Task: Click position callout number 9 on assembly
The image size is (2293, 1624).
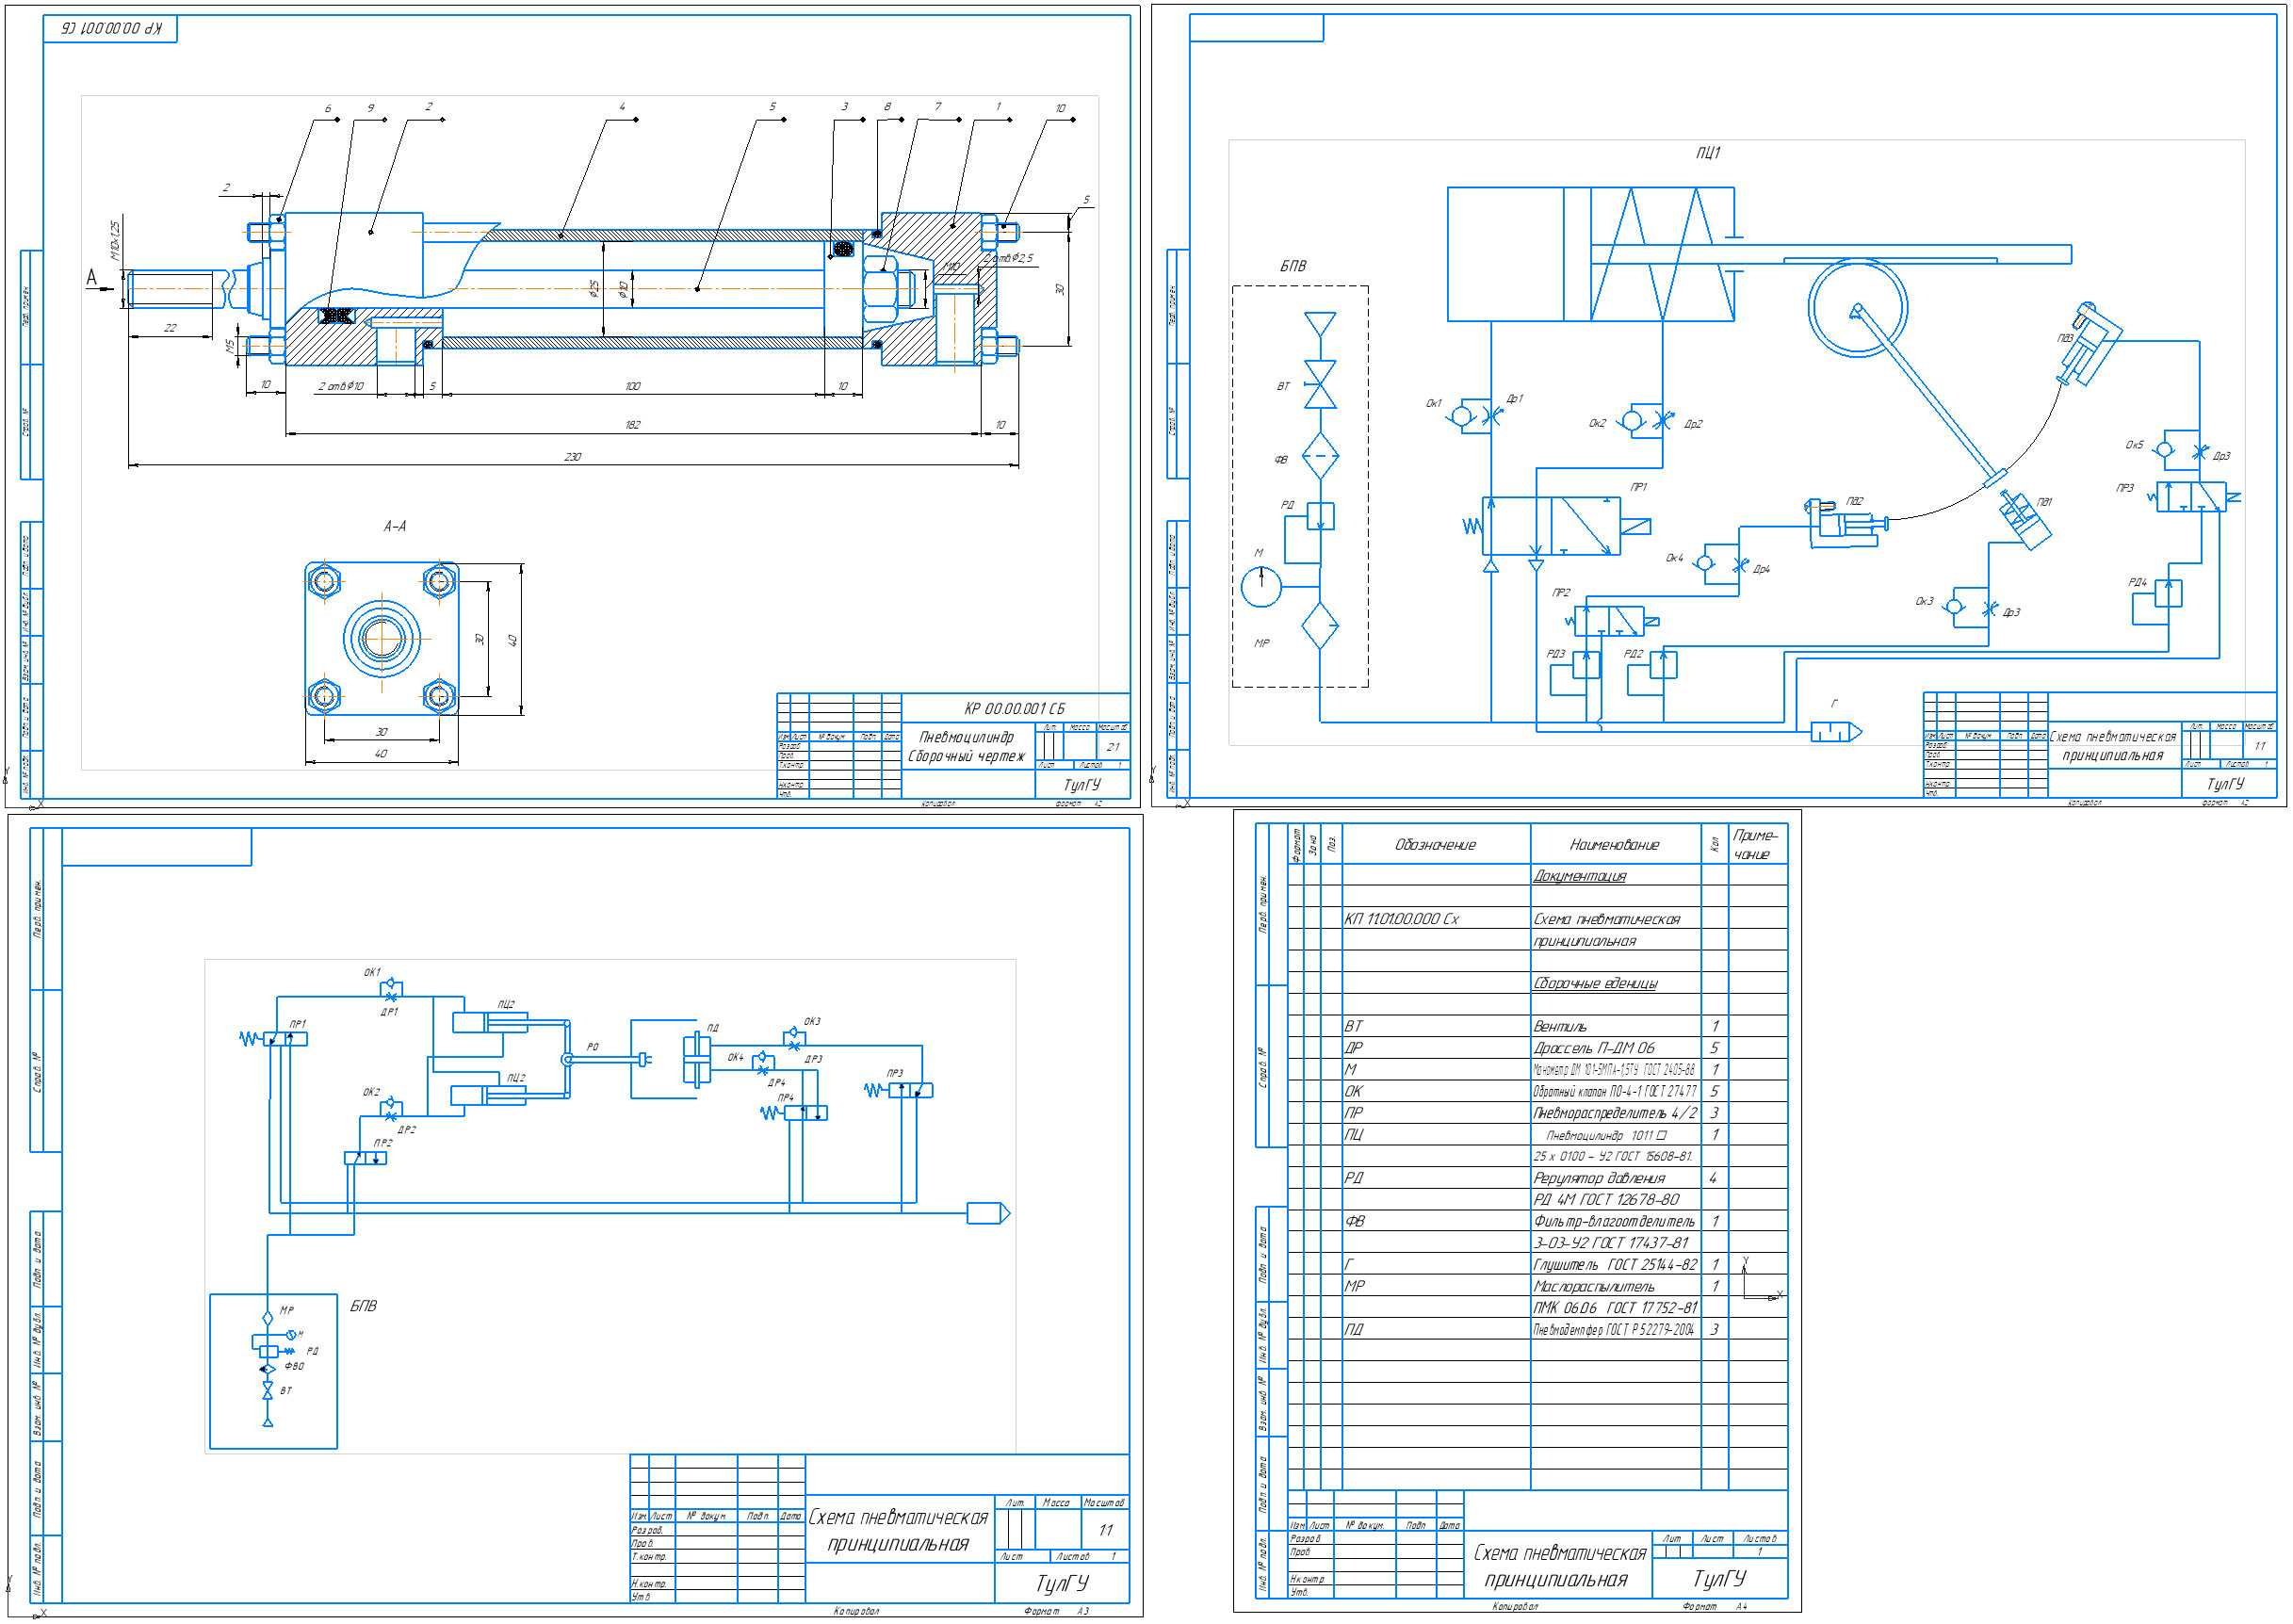Action: pos(370,108)
